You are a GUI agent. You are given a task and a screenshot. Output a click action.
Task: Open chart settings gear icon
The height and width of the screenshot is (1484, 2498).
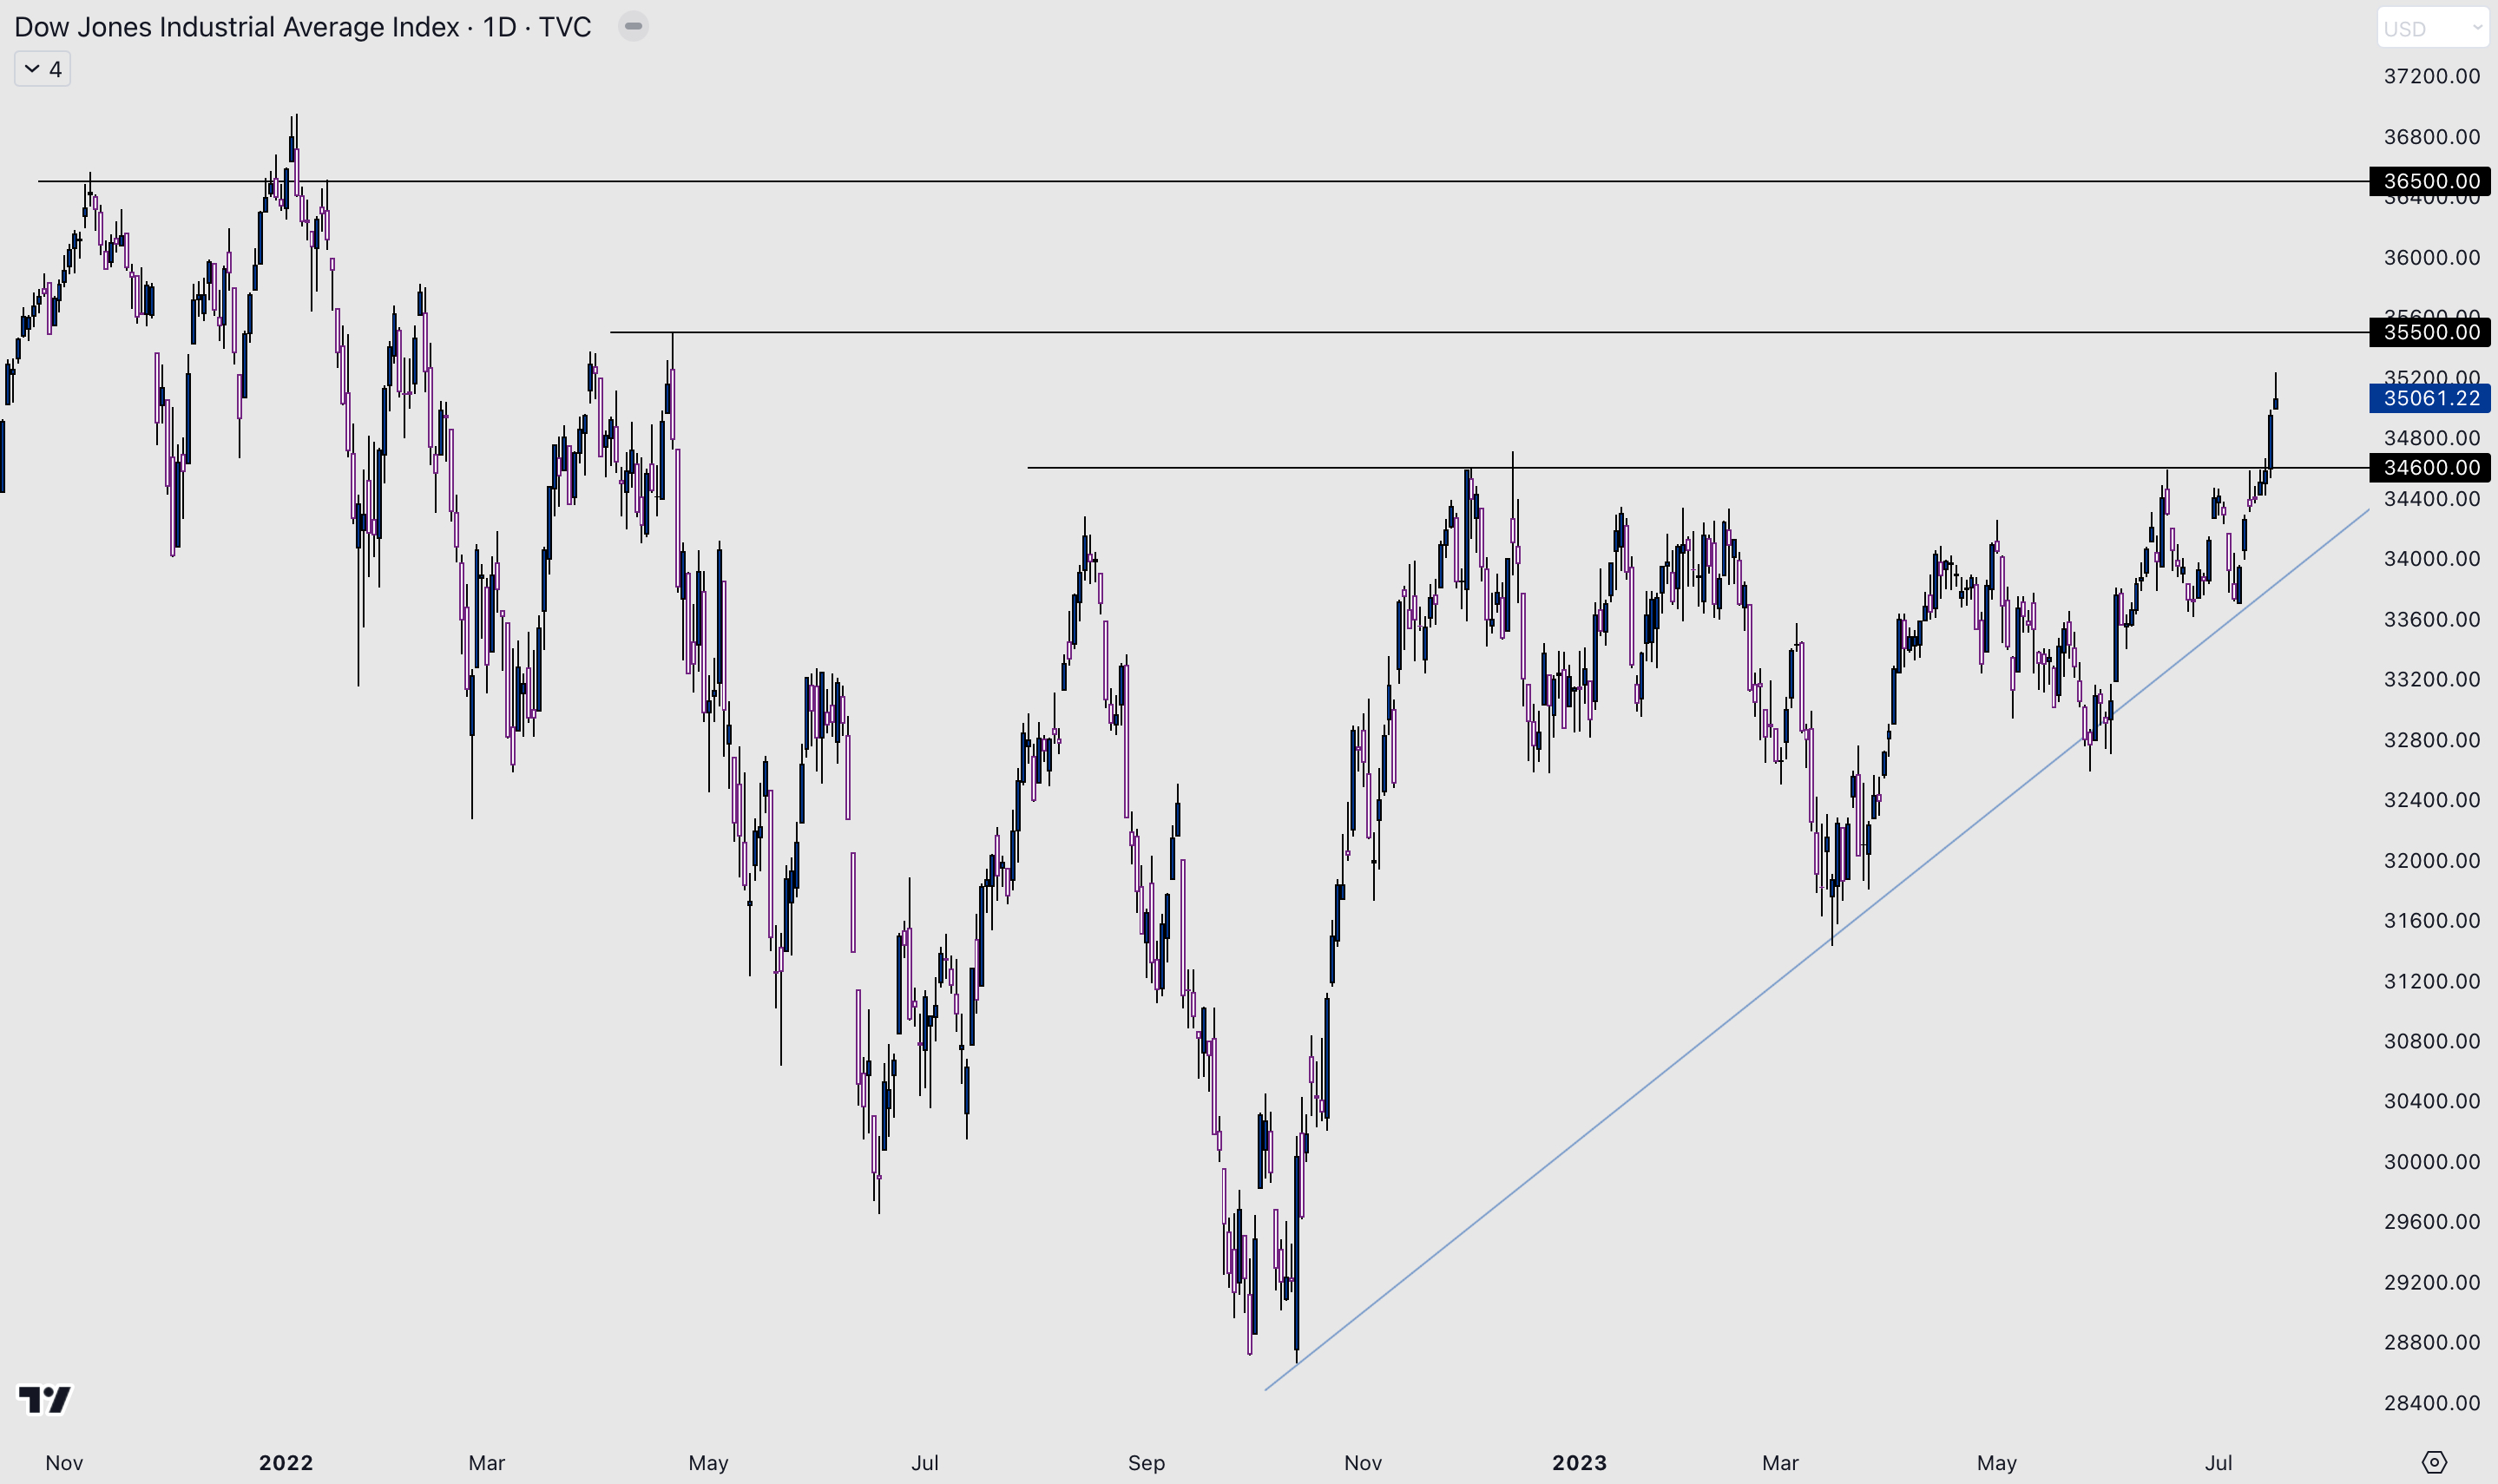point(2434,1462)
